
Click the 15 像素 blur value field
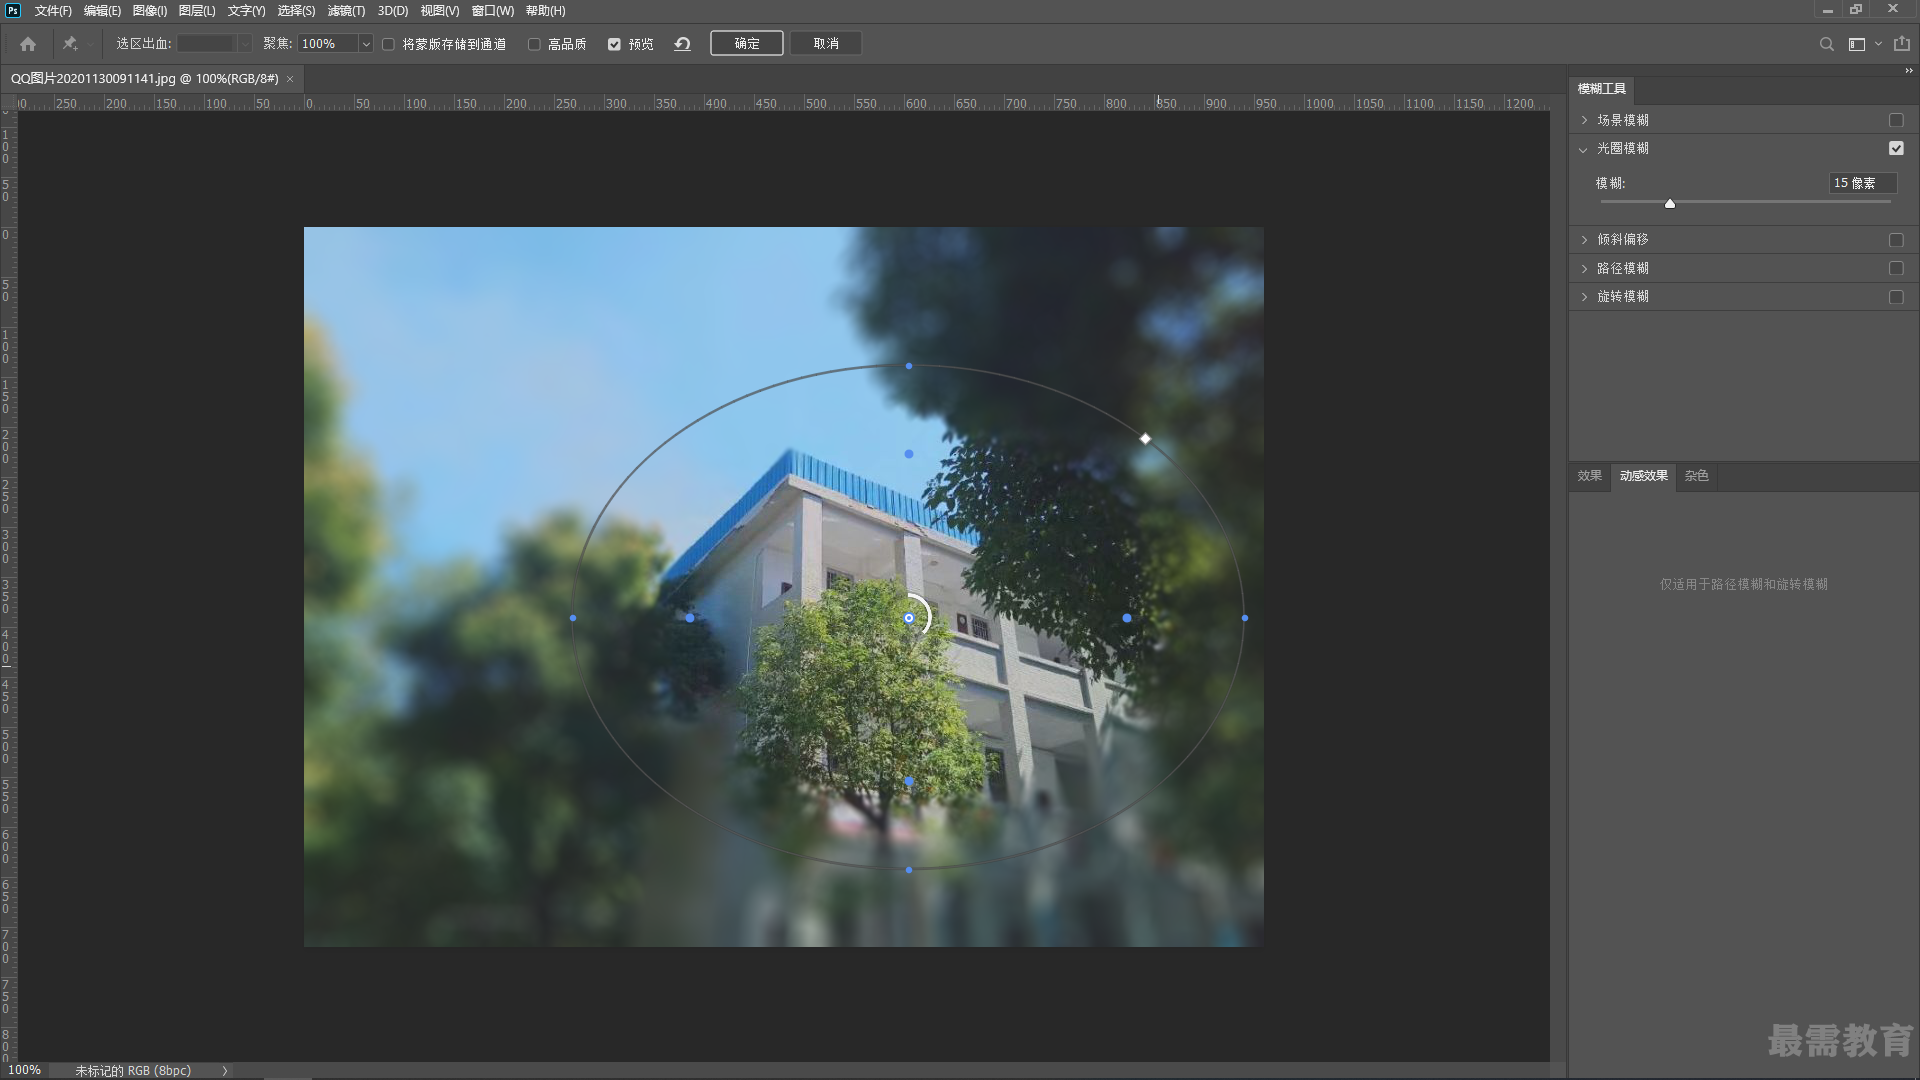(x=1863, y=183)
